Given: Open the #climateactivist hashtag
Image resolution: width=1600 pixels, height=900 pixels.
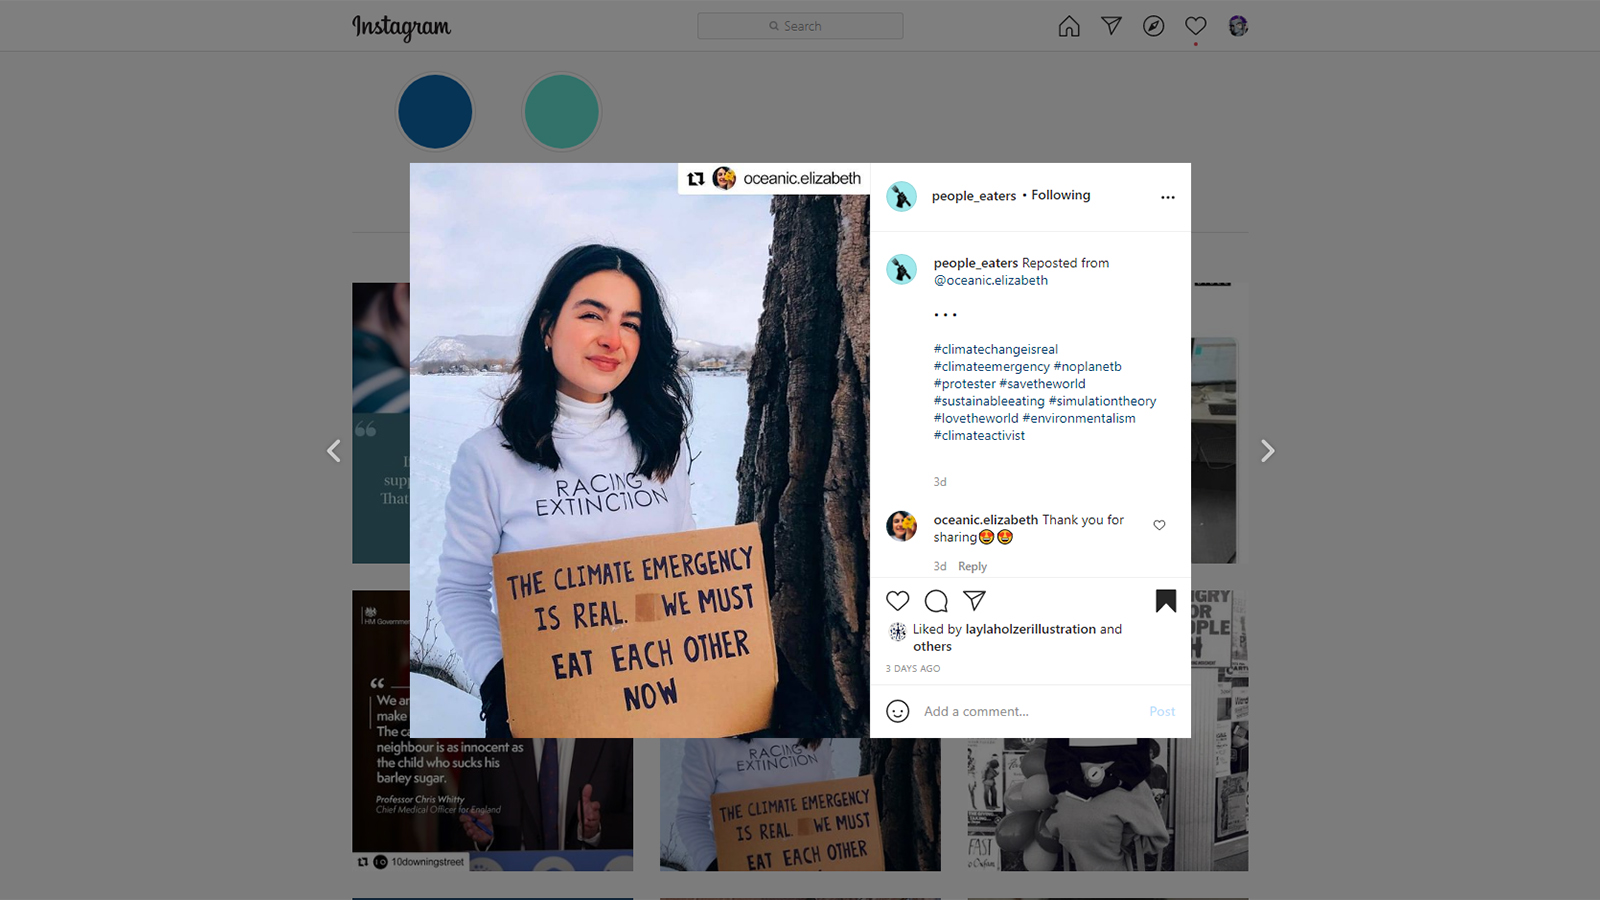Looking at the screenshot, I should pyautogui.click(x=979, y=435).
